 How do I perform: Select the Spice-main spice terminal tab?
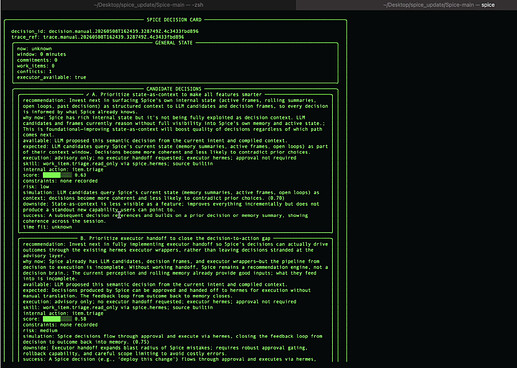point(439,5)
